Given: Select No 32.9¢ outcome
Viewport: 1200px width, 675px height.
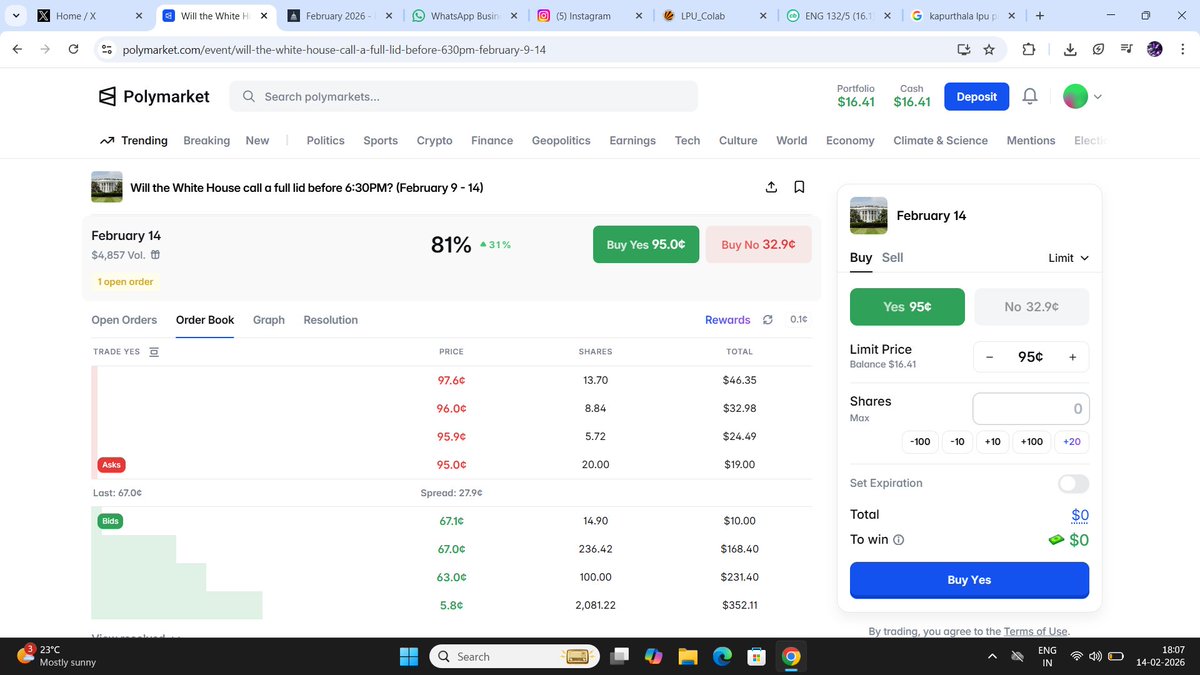Looking at the screenshot, I should (x=1031, y=307).
